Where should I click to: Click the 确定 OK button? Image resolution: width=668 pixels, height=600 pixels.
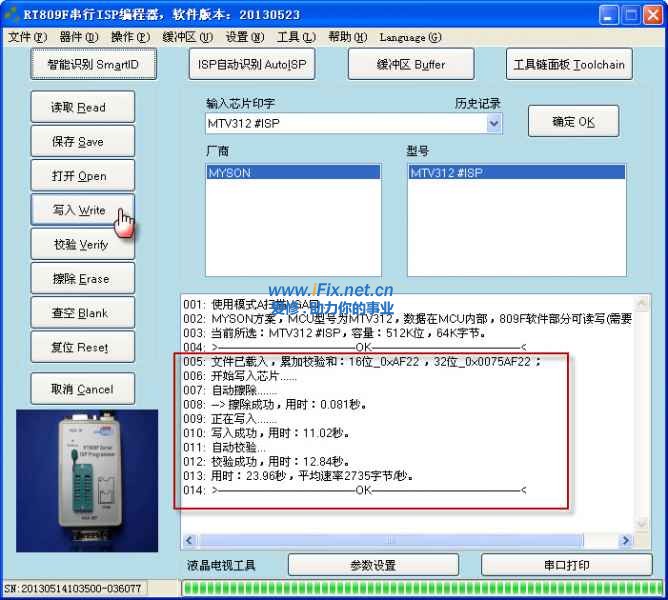[573, 122]
